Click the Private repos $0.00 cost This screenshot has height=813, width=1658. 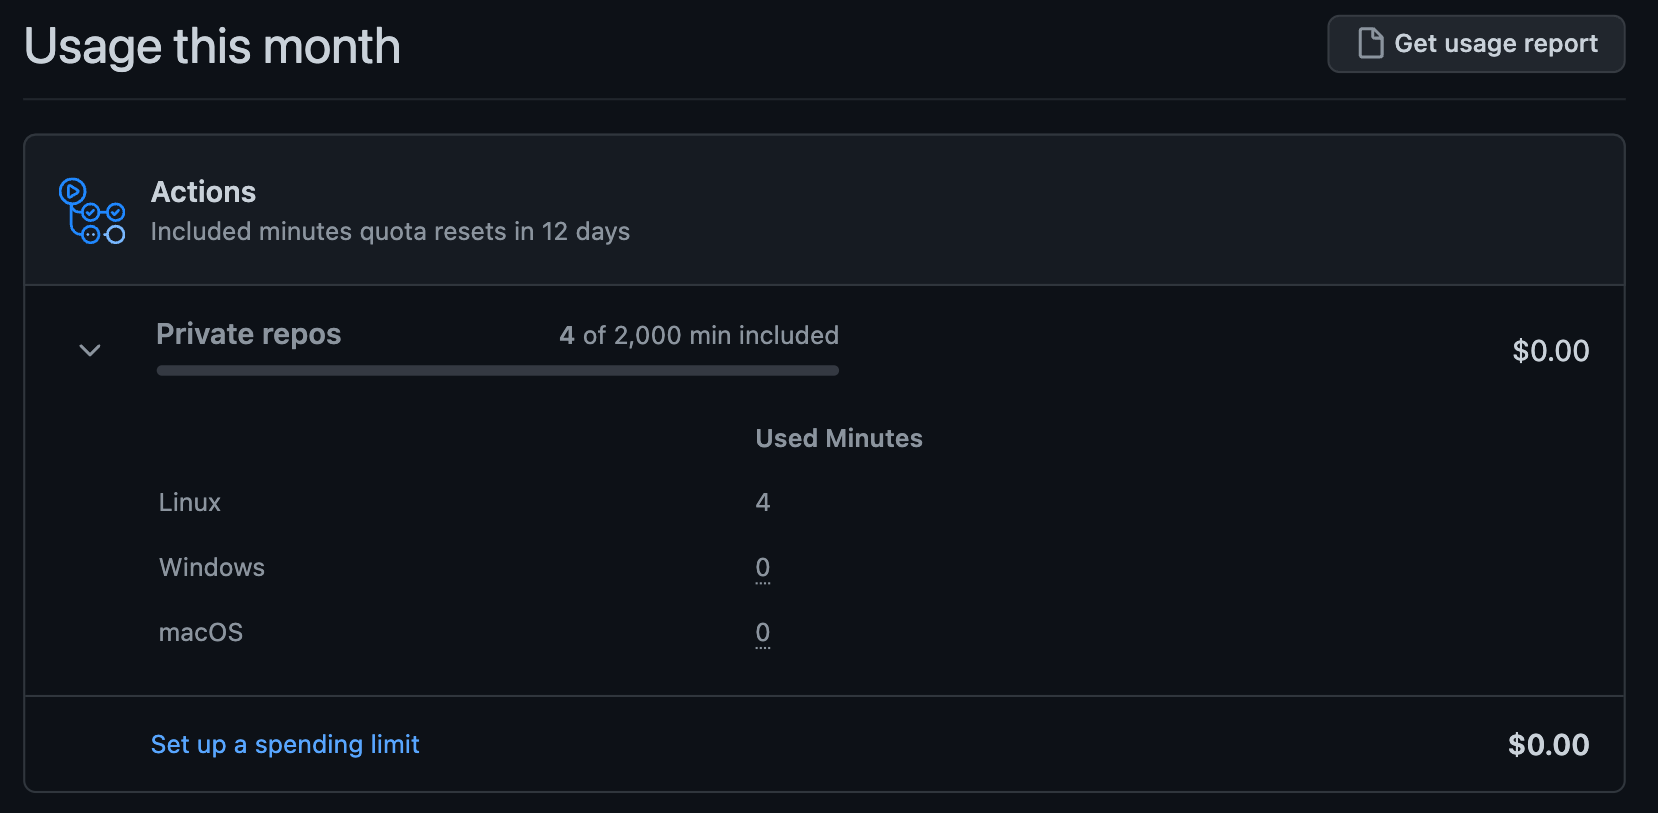pos(1551,351)
